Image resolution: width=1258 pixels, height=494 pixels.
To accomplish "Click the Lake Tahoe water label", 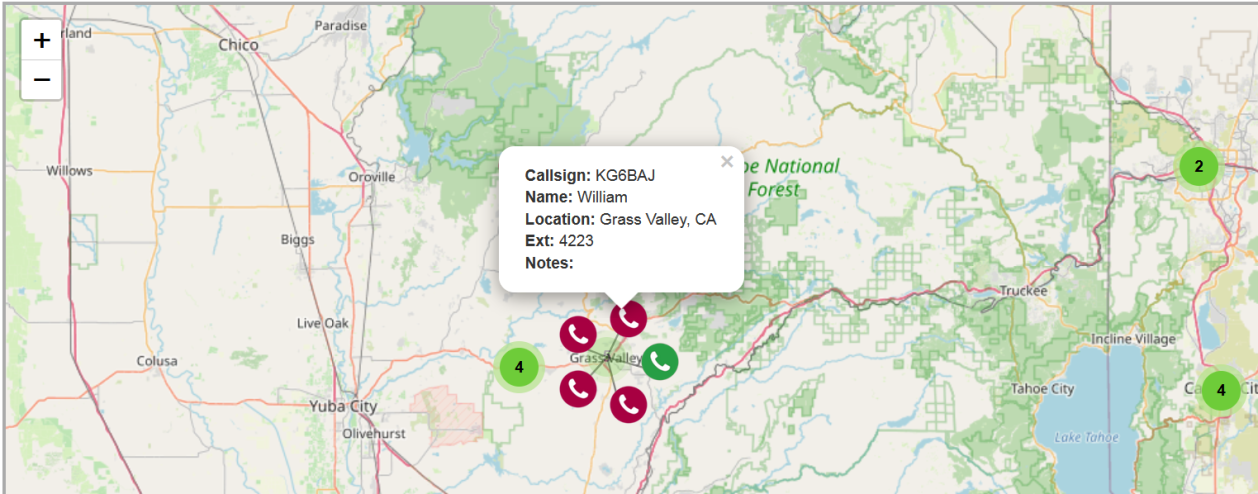I will click(1076, 437).
